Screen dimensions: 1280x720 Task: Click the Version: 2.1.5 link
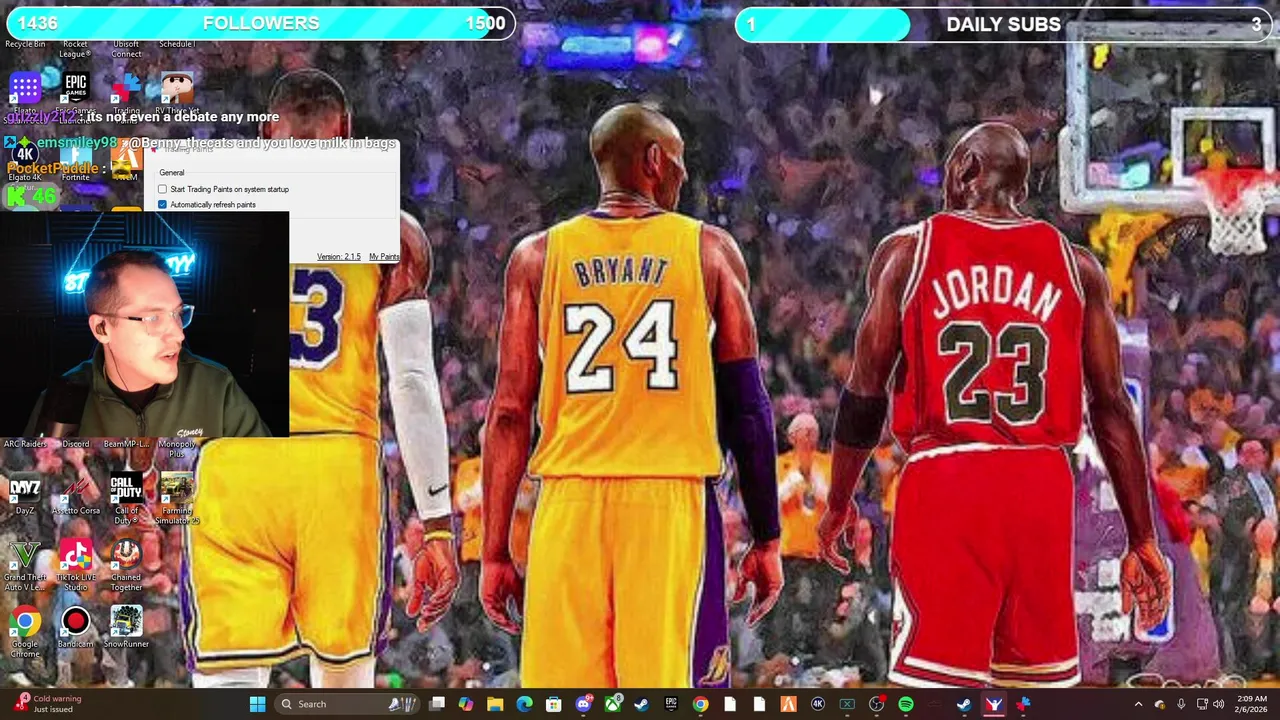338,257
